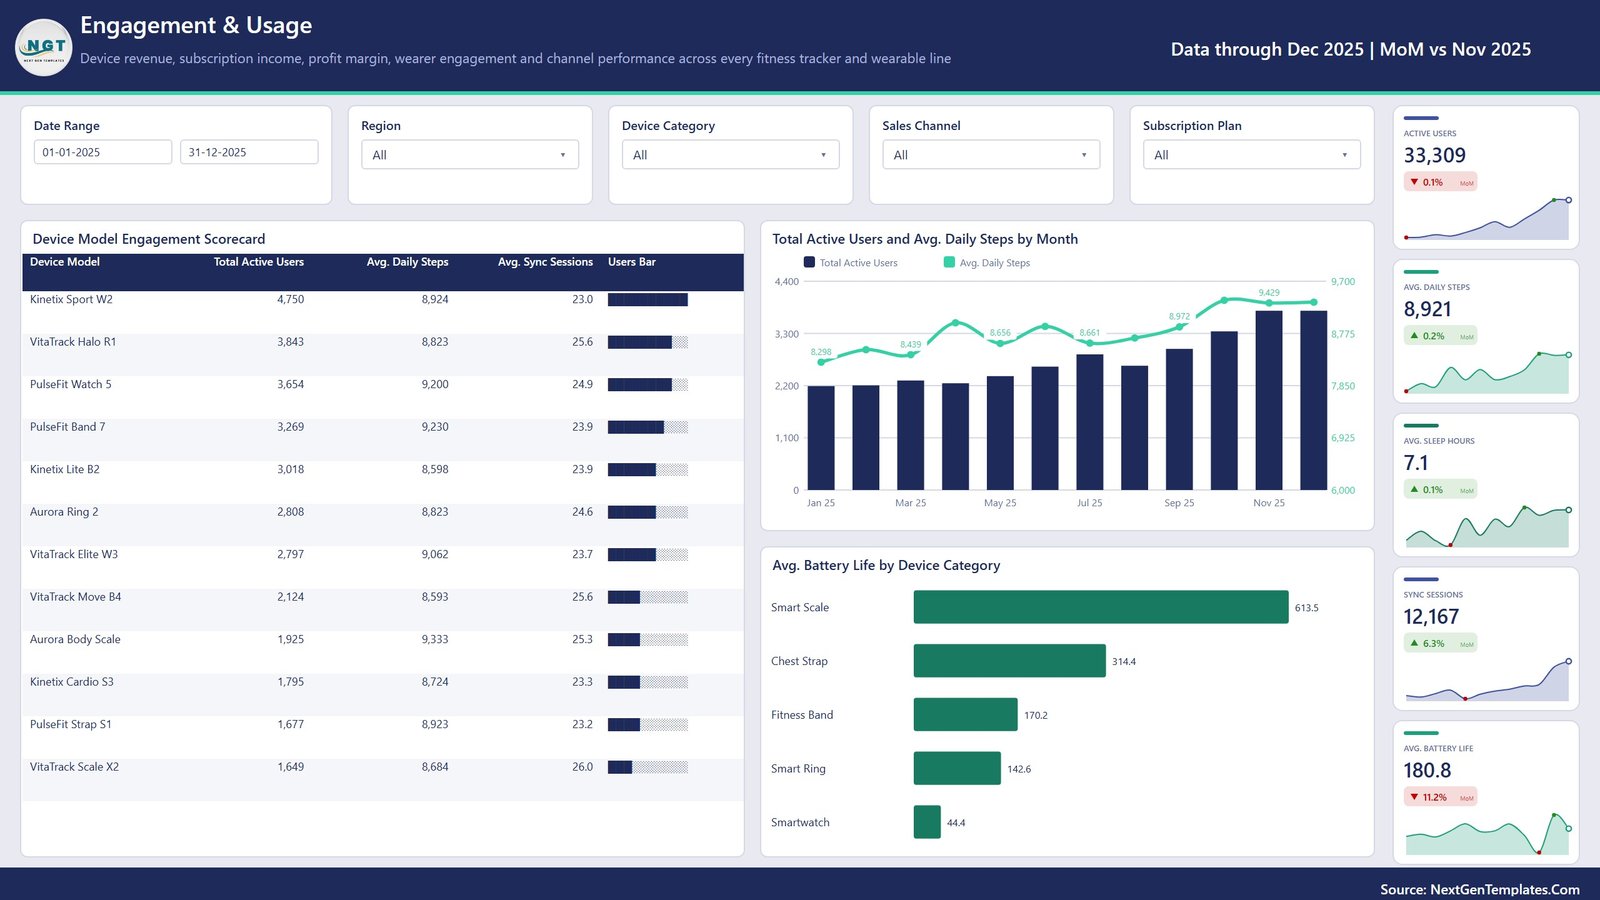Click the Avg. Daily Steps legend swatch

(949, 262)
